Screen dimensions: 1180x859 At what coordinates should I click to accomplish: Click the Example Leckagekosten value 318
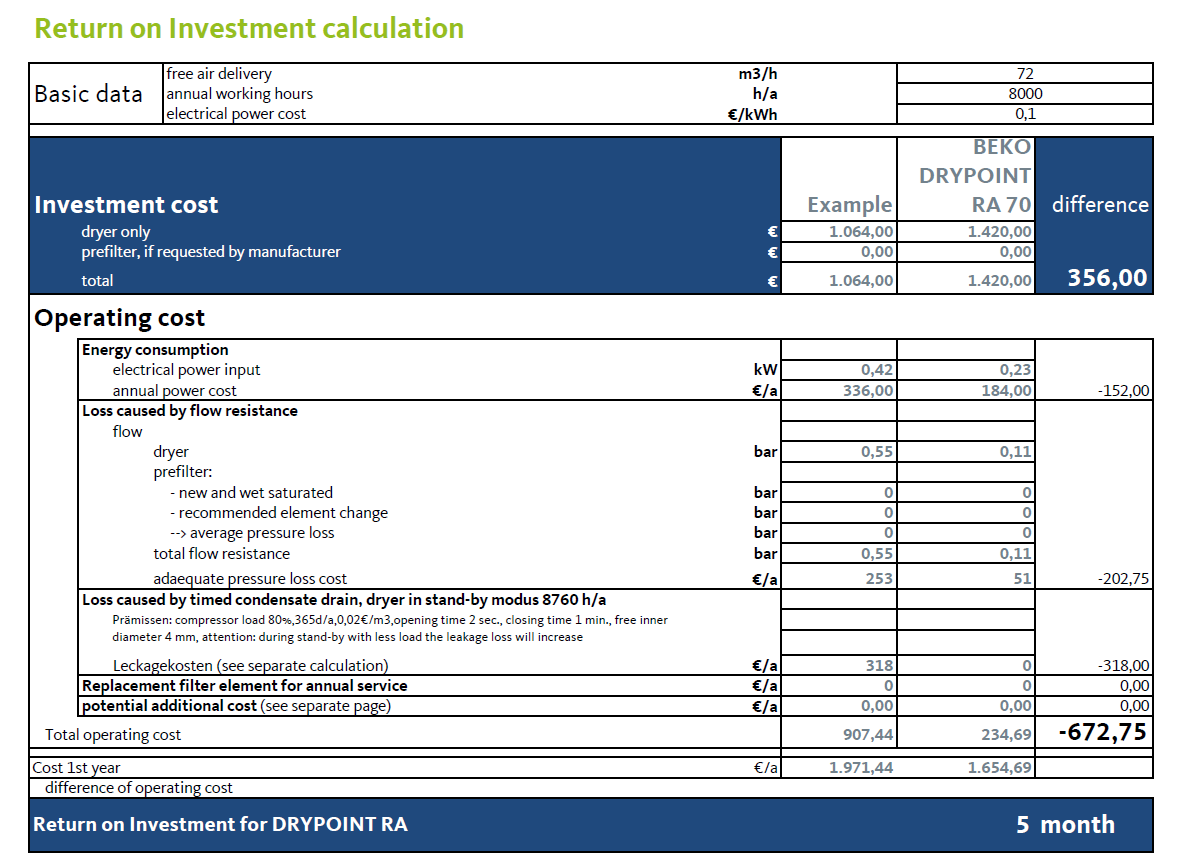[x=839, y=665]
